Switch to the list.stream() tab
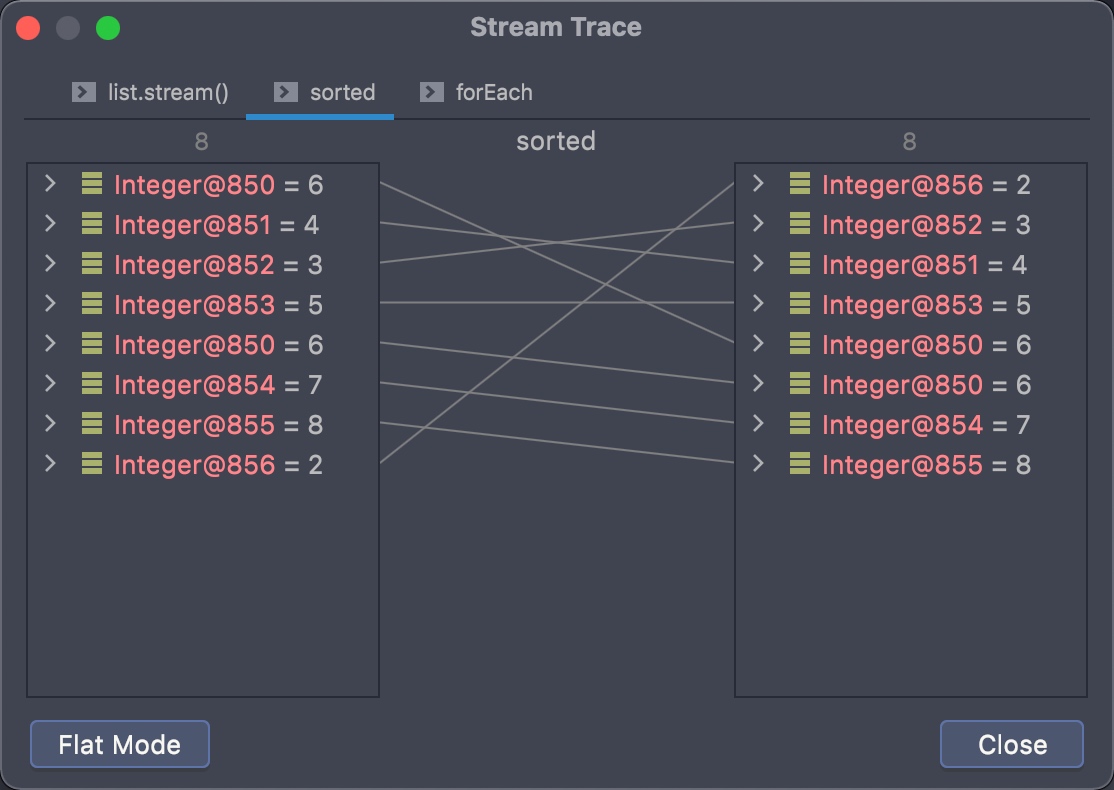1114x790 pixels. (x=168, y=93)
